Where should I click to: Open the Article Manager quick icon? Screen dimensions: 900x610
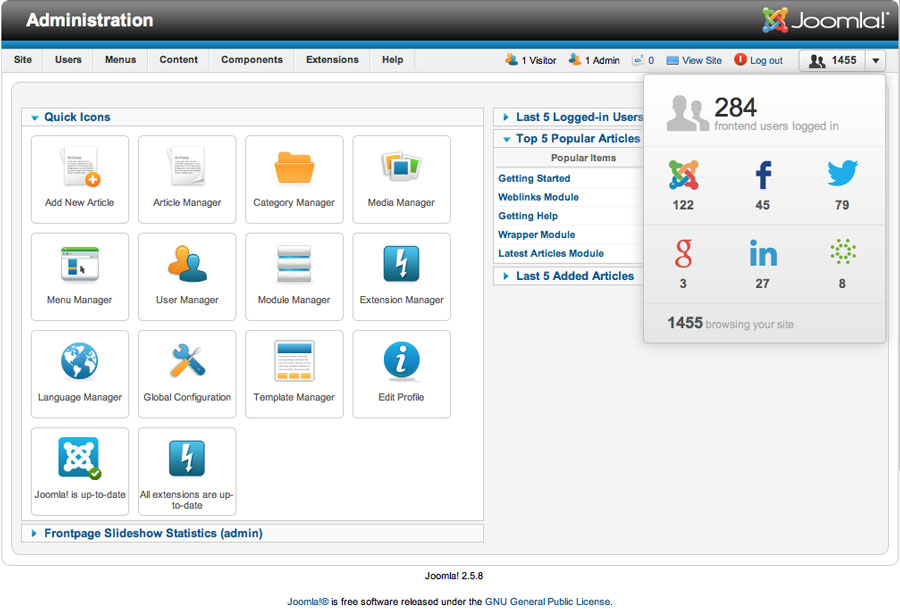tap(187, 179)
